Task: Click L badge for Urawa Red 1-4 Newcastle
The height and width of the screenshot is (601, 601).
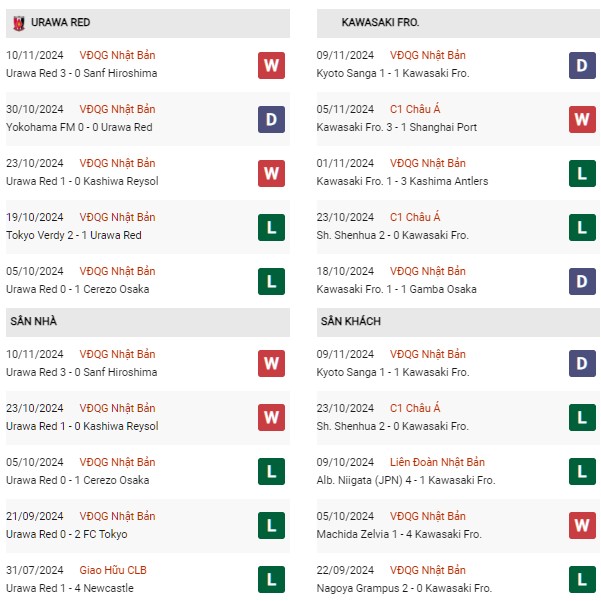Action: coord(271,580)
